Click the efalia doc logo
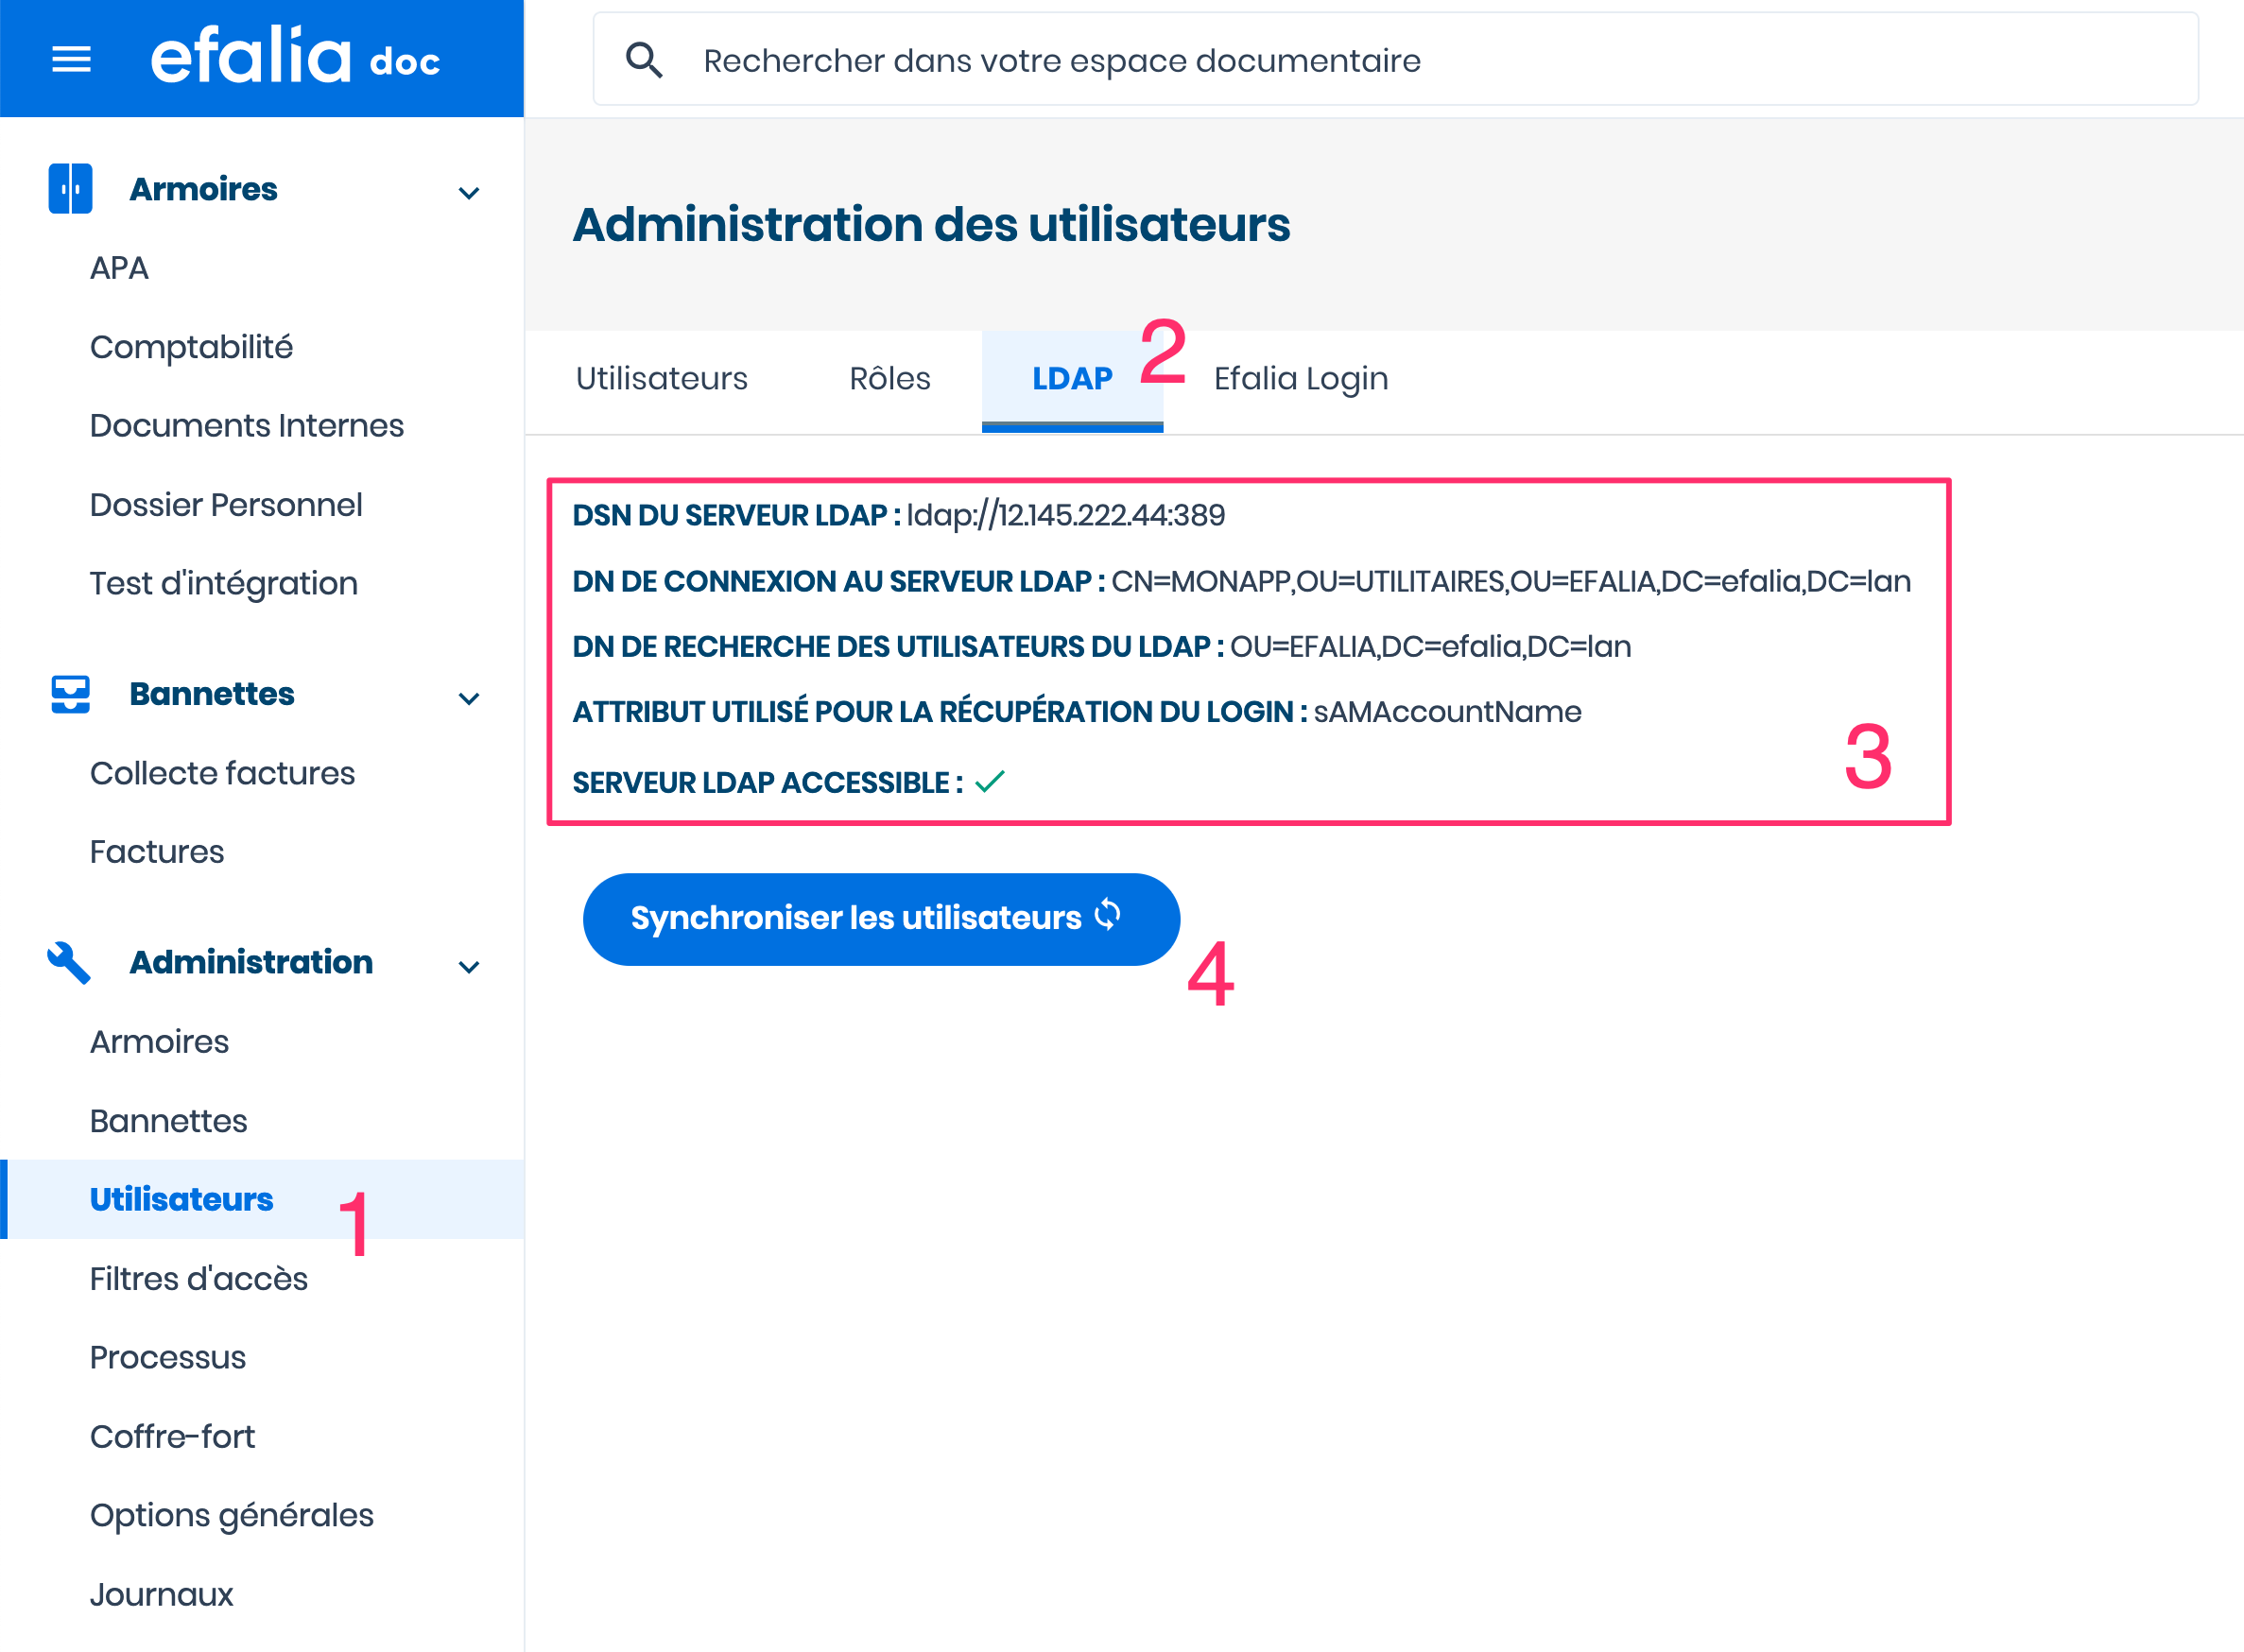Screen dimensions: 2244x1652 pyautogui.click(x=295, y=58)
